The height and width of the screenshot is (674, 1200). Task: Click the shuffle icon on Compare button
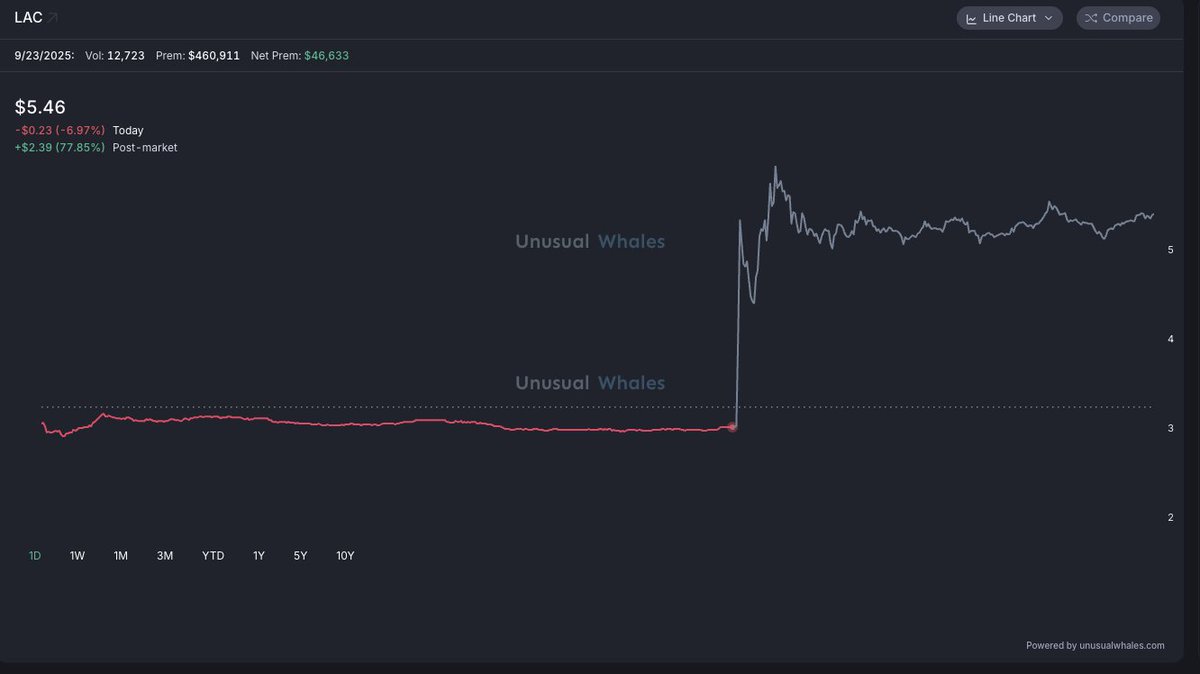click(x=1091, y=18)
